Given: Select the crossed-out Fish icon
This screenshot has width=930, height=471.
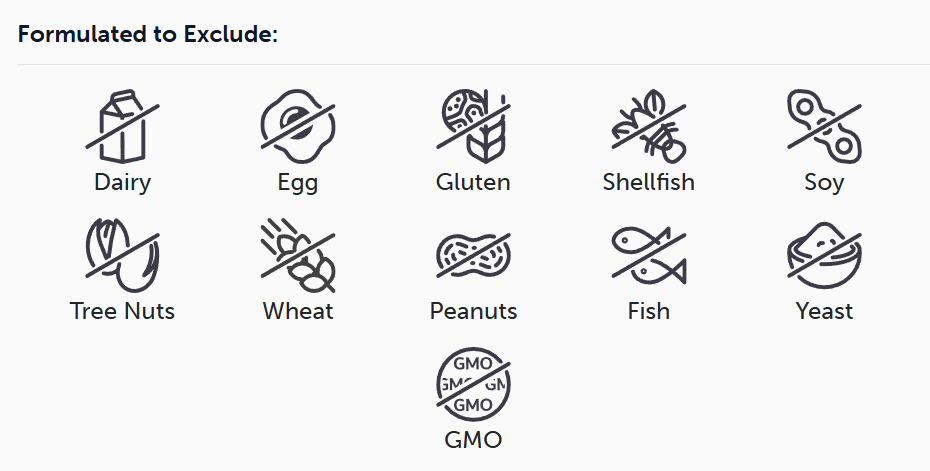Looking at the screenshot, I should (x=648, y=255).
